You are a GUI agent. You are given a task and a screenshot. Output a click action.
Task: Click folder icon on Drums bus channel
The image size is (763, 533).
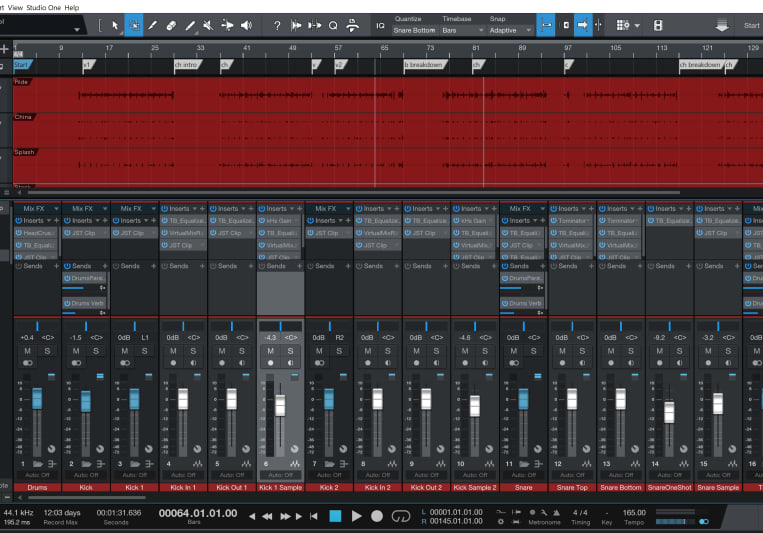37,464
